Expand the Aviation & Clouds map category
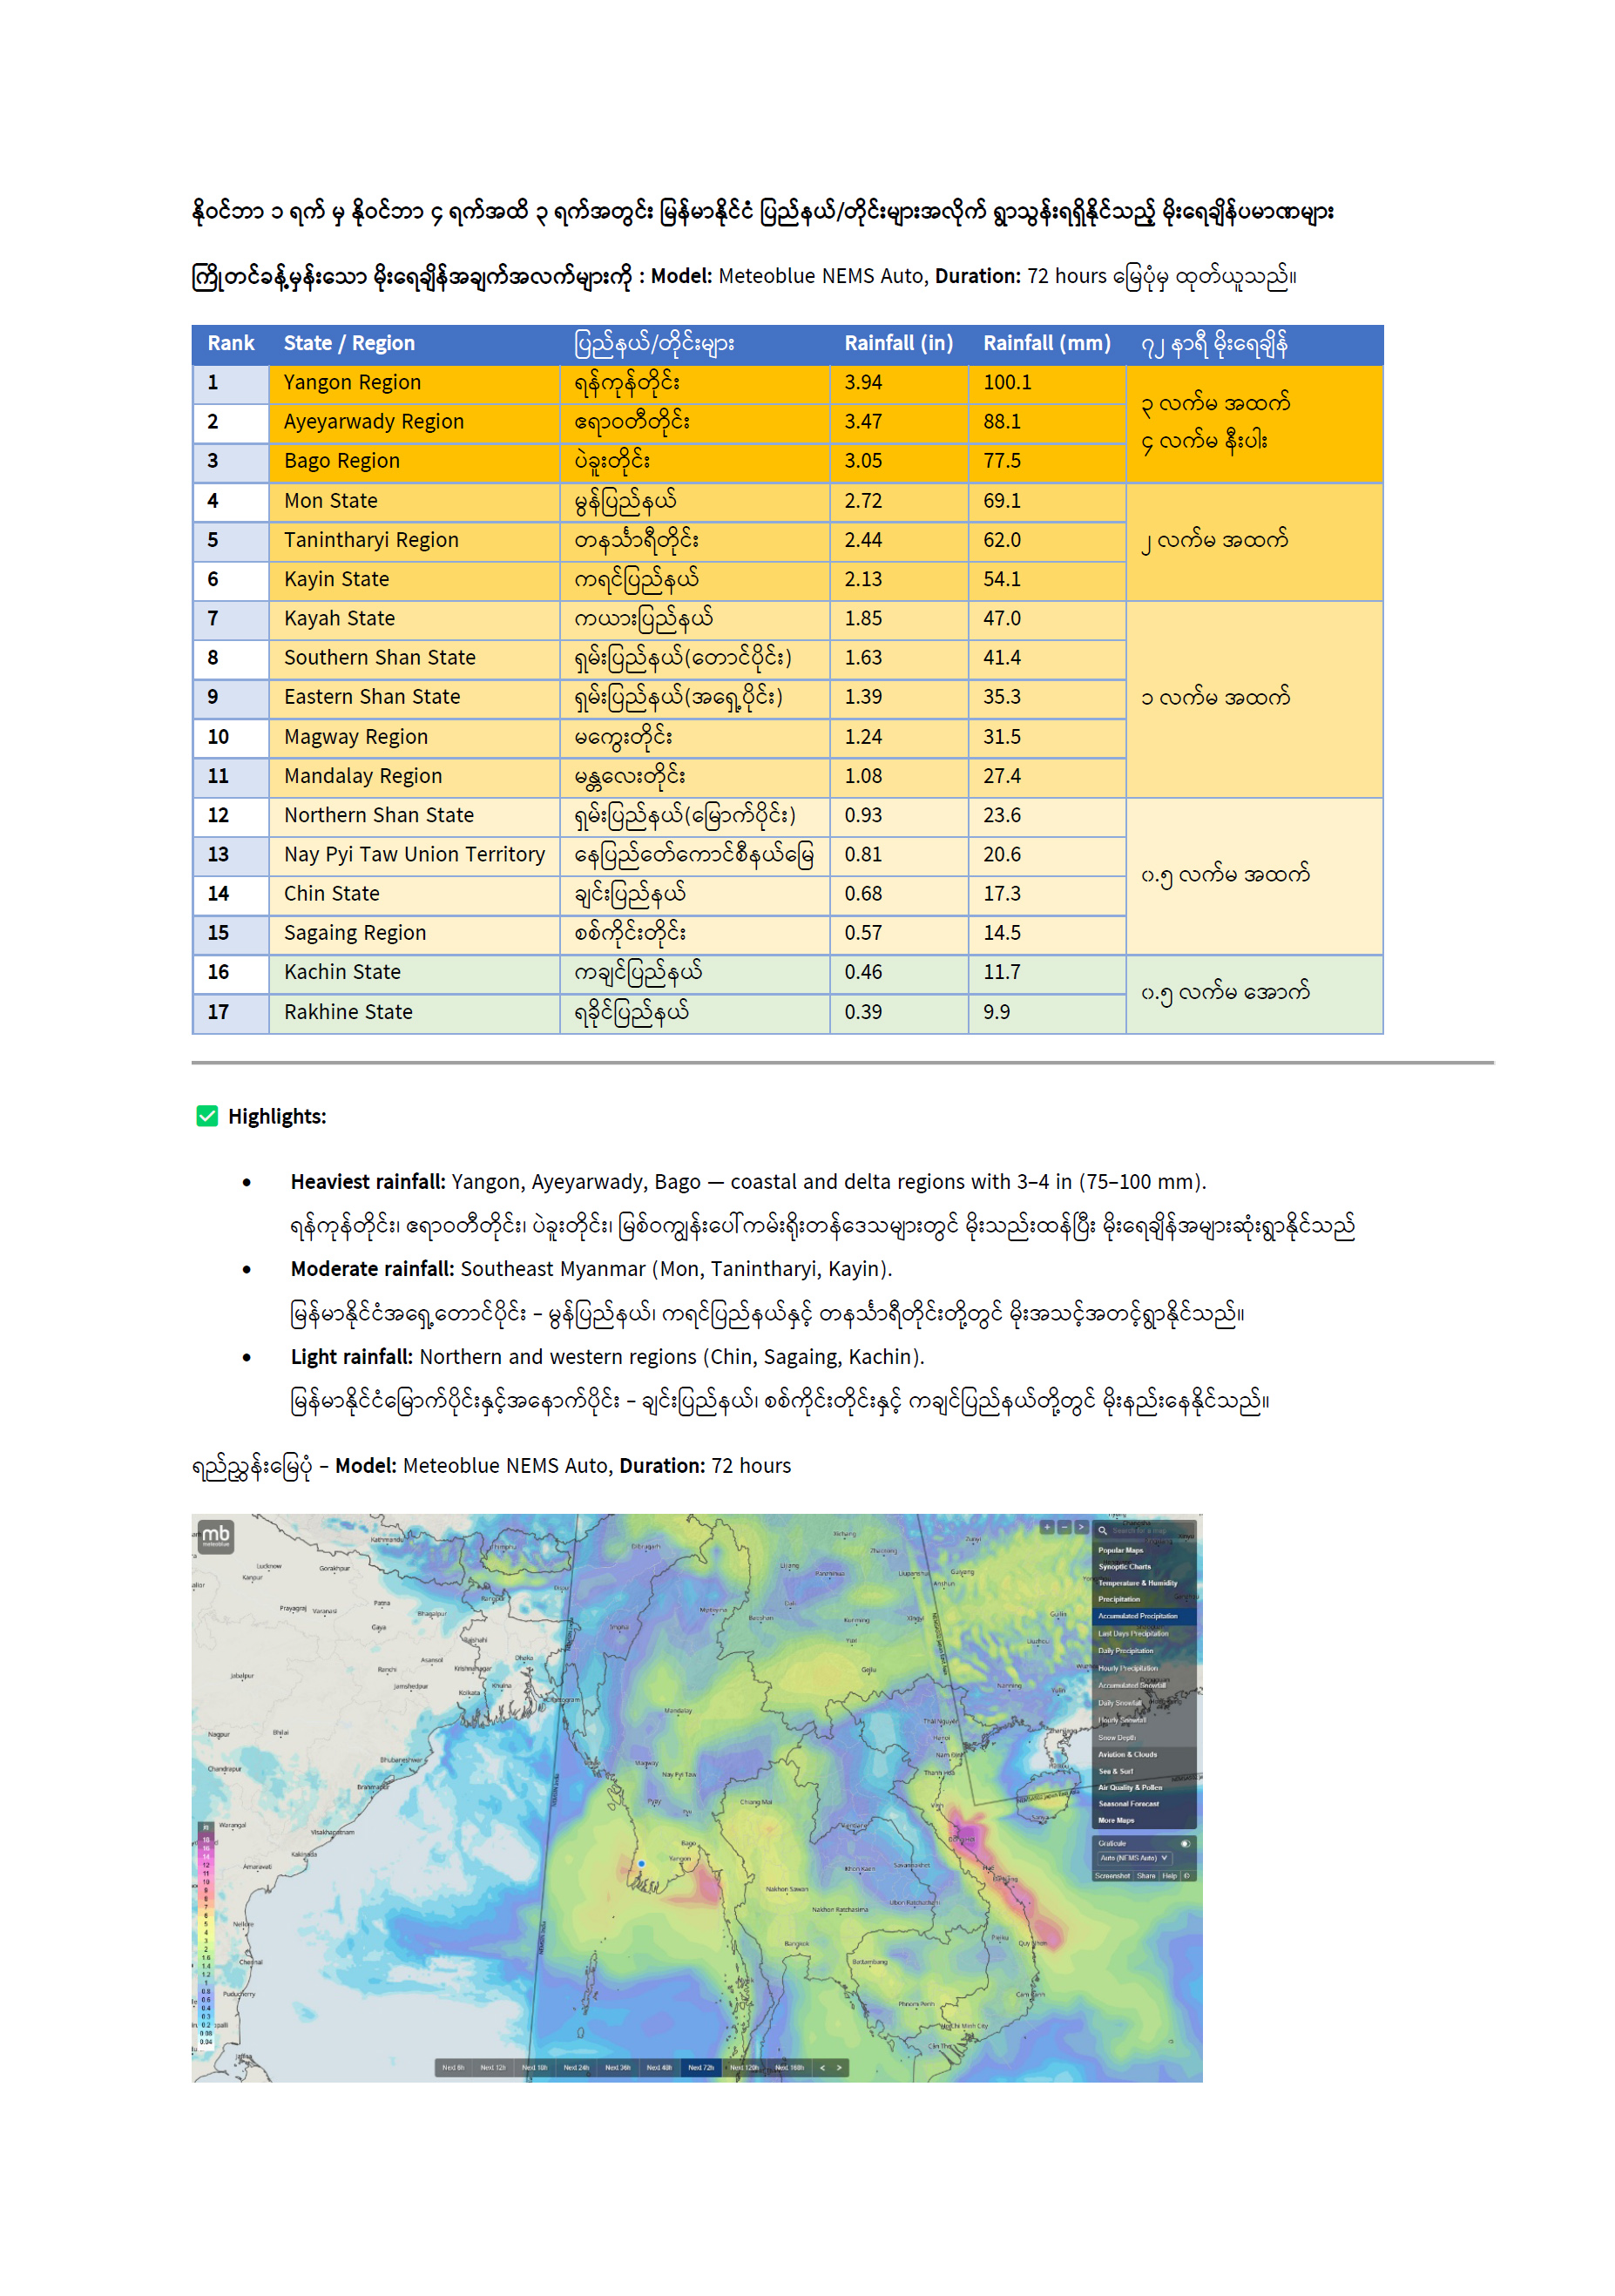 1127,1754
